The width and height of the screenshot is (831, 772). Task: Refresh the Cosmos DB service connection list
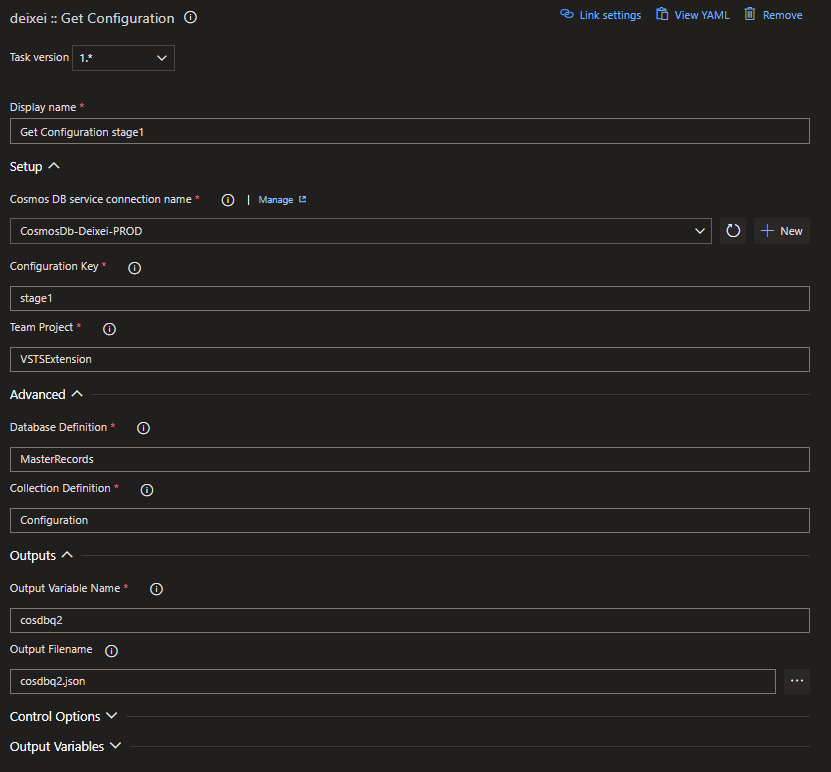[x=733, y=231]
